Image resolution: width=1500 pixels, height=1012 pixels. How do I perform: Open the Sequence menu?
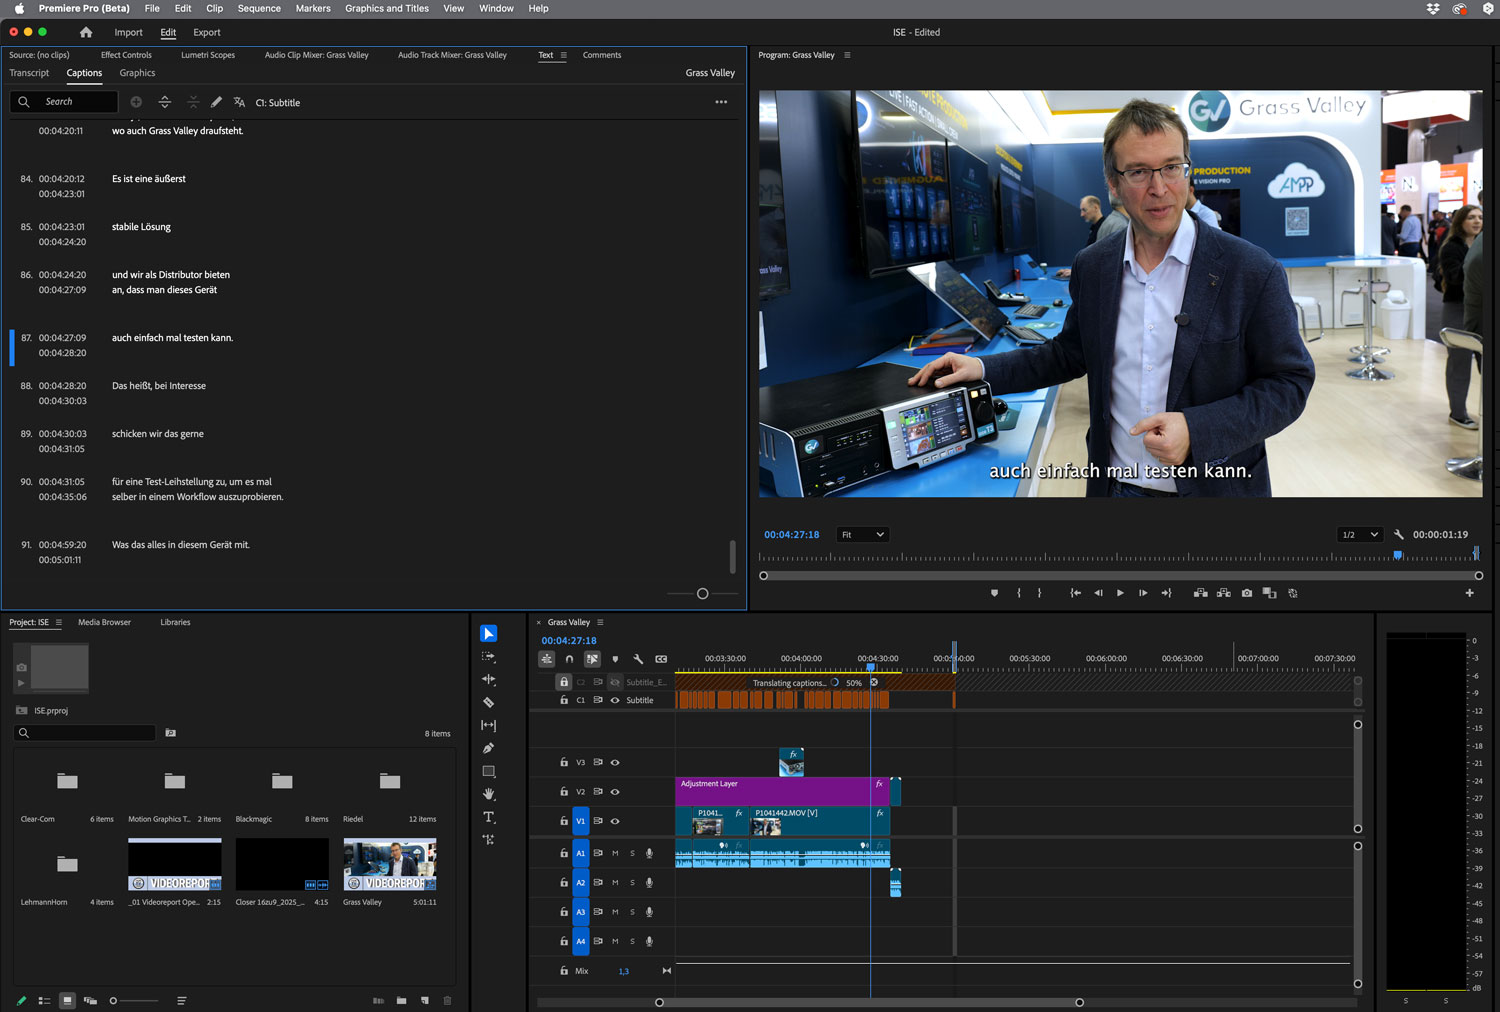(x=259, y=8)
